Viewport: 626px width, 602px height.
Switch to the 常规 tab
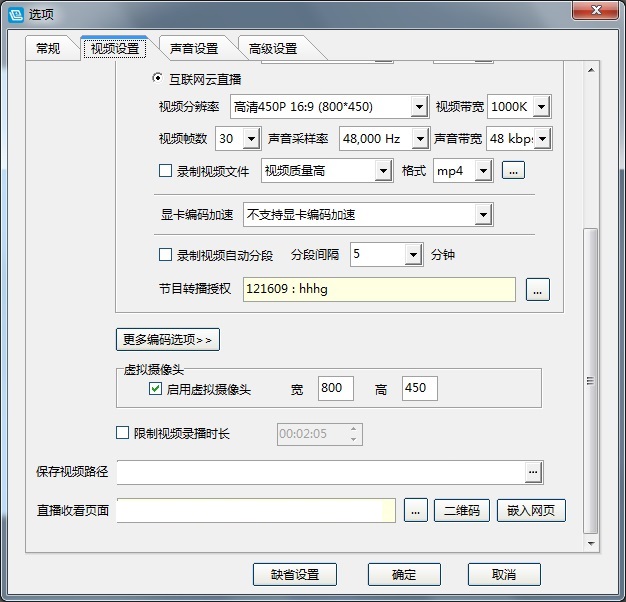click(x=48, y=49)
